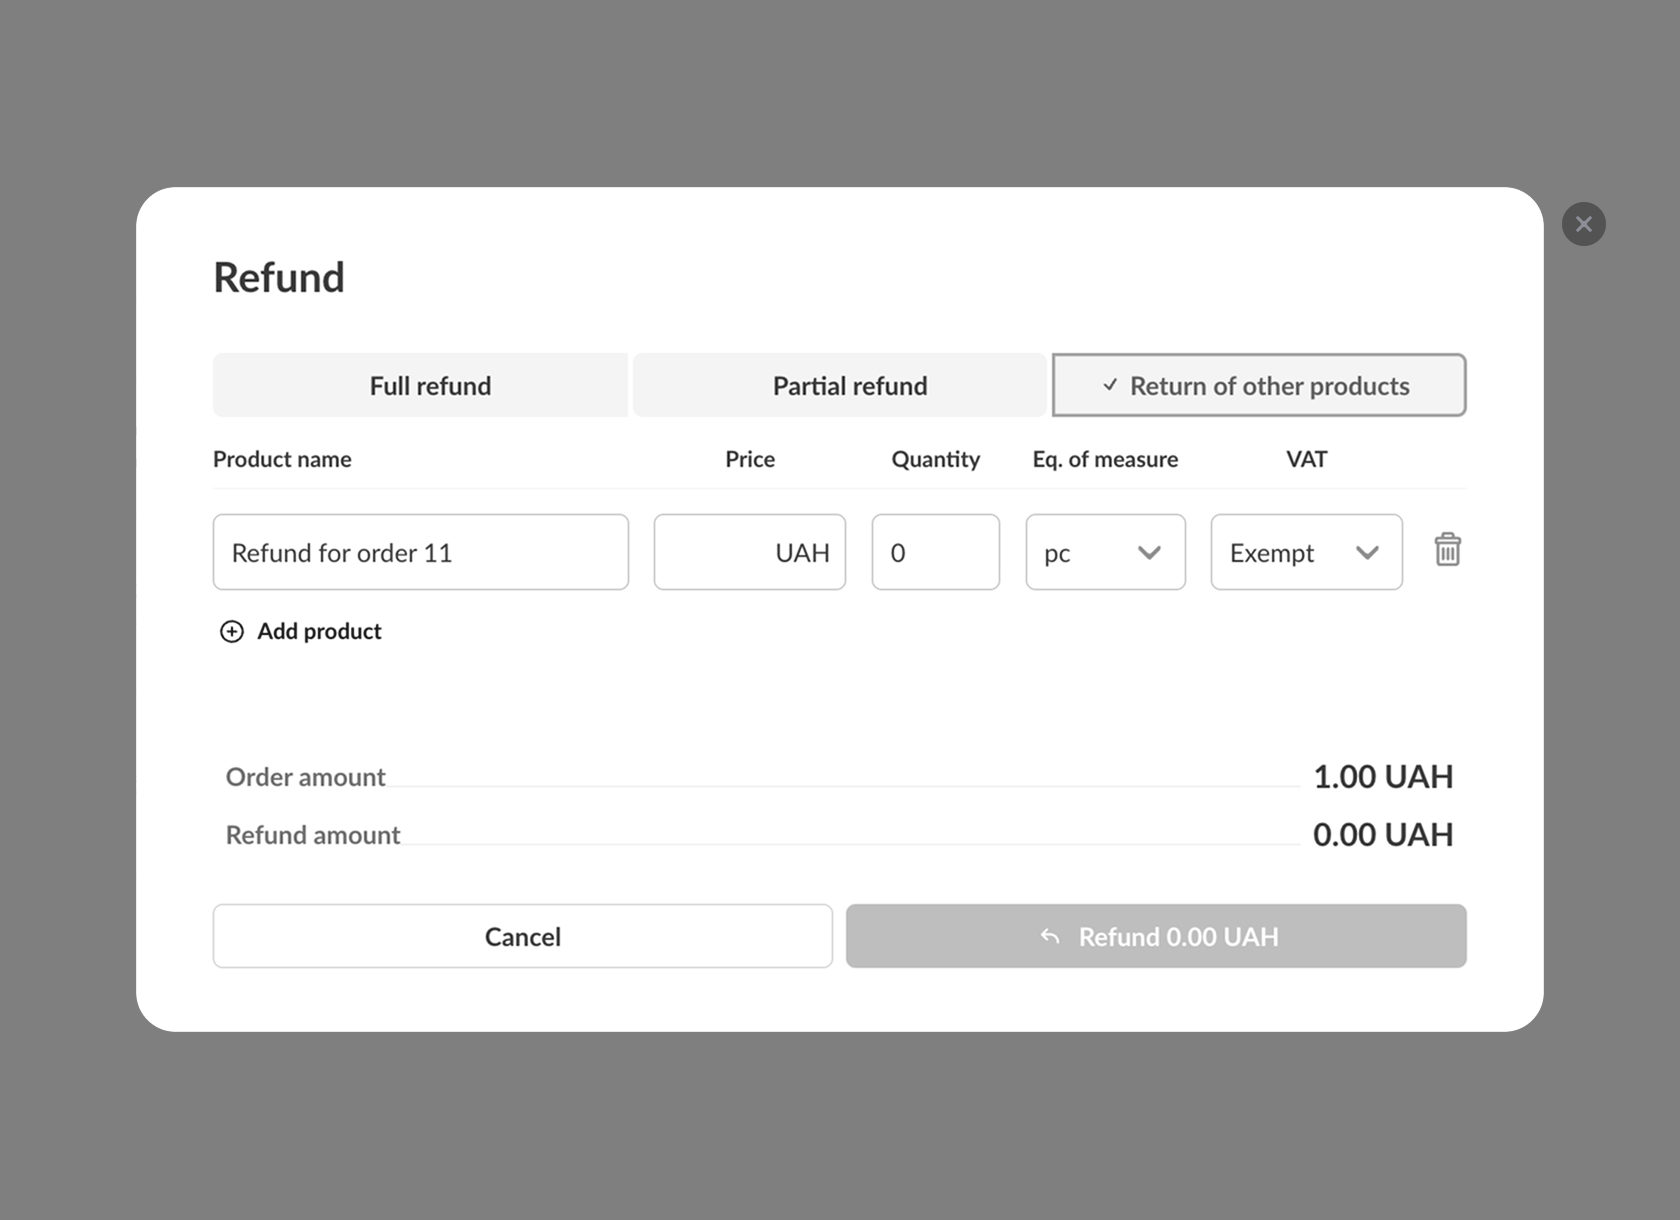Click the Add product link
Screen dimensions: 1680x1220
(x=319, y=631)
